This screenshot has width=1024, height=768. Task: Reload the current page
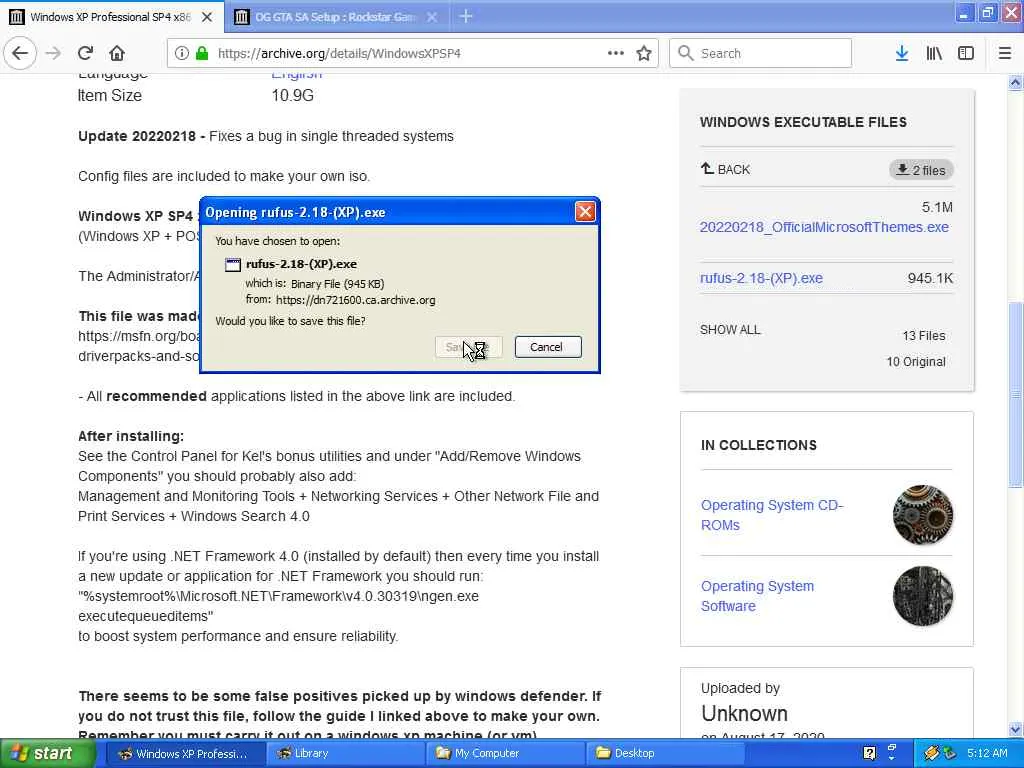point(85,53)
